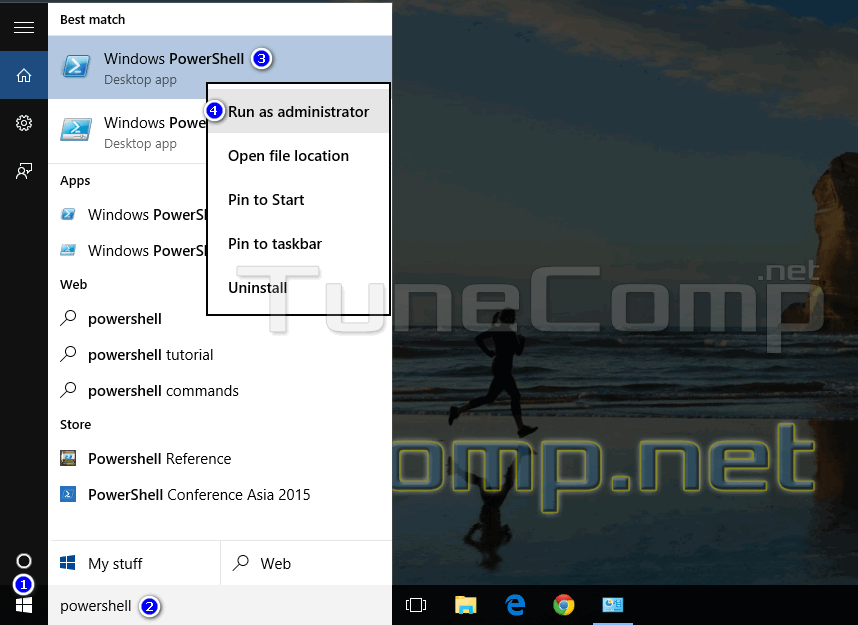Switch to Web search results button
858x625 pixels.
(306, 563)
